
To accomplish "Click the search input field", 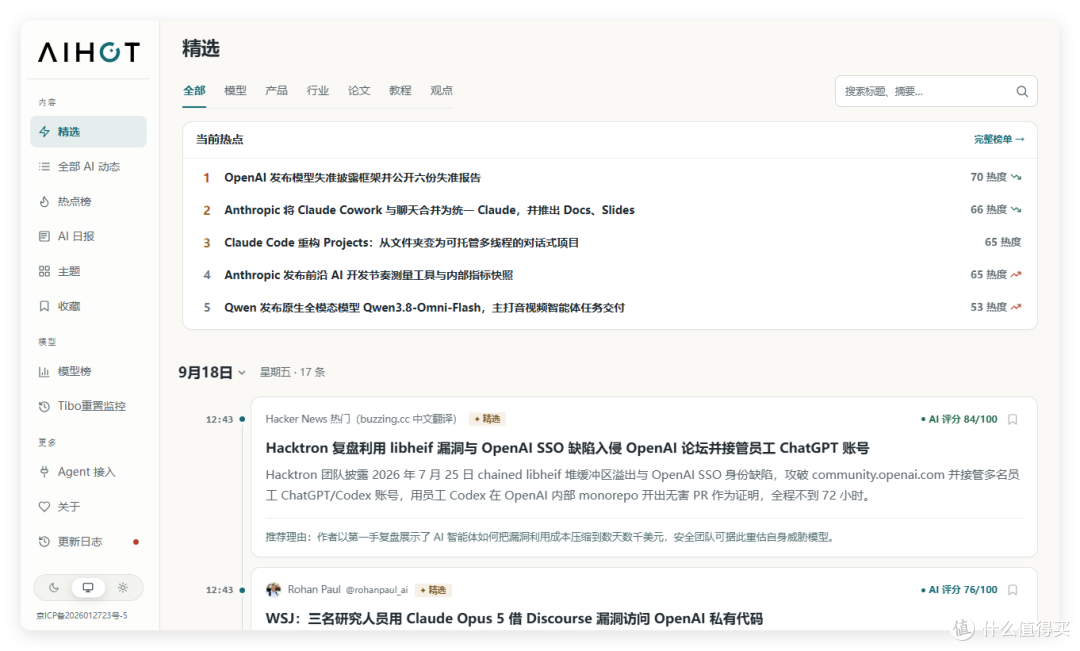I will point(936,91).
